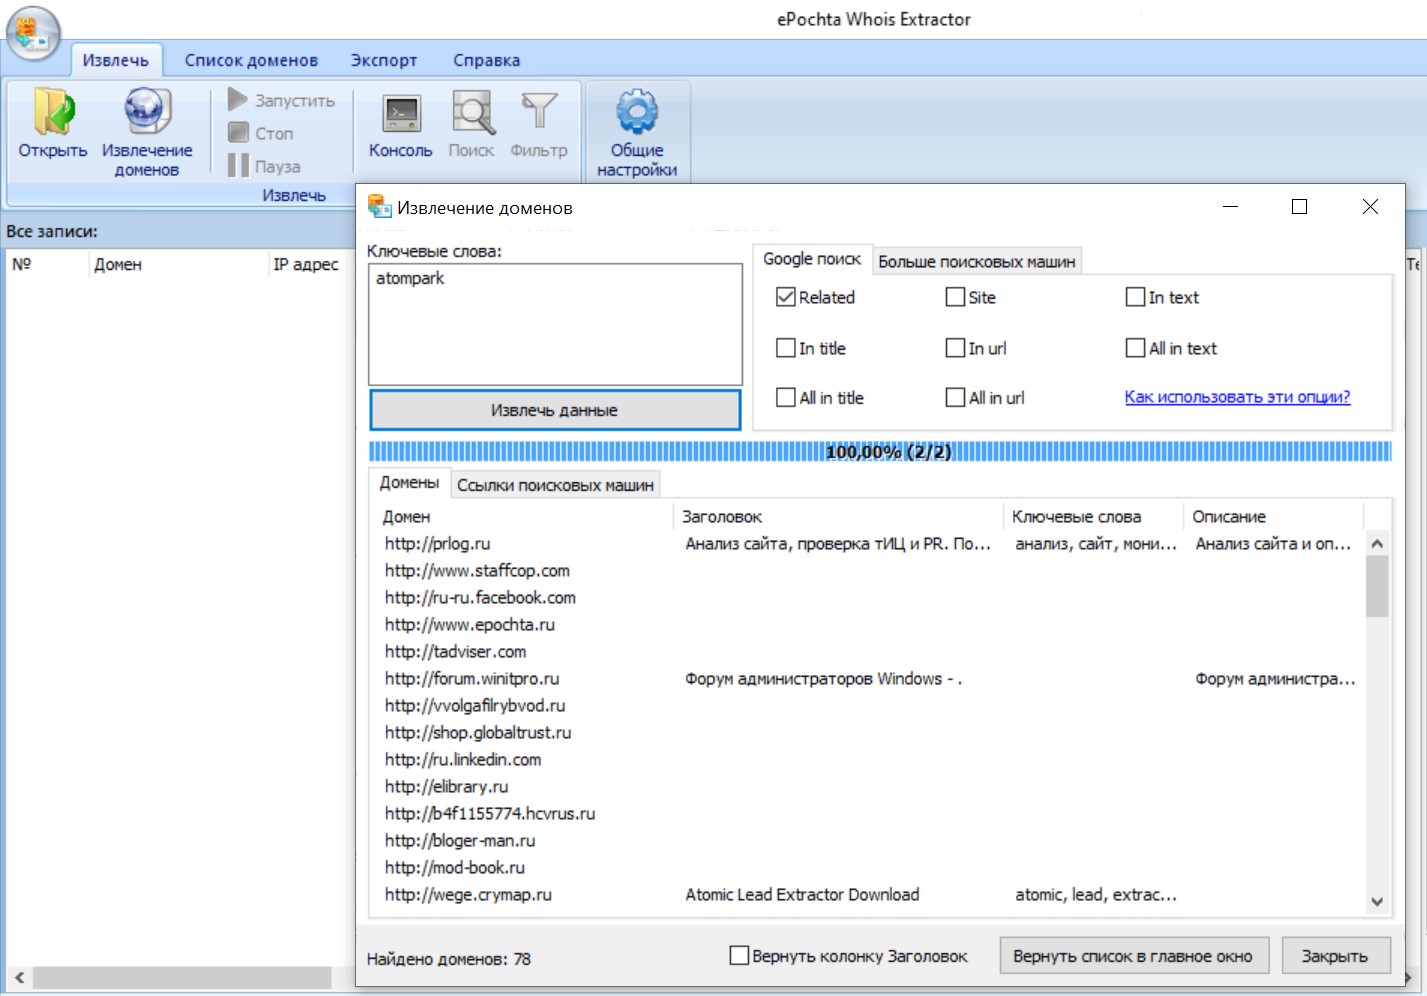Tick the In text checkbox
This screenshot has width=1427, height=996.
(x=1135, y=297)
